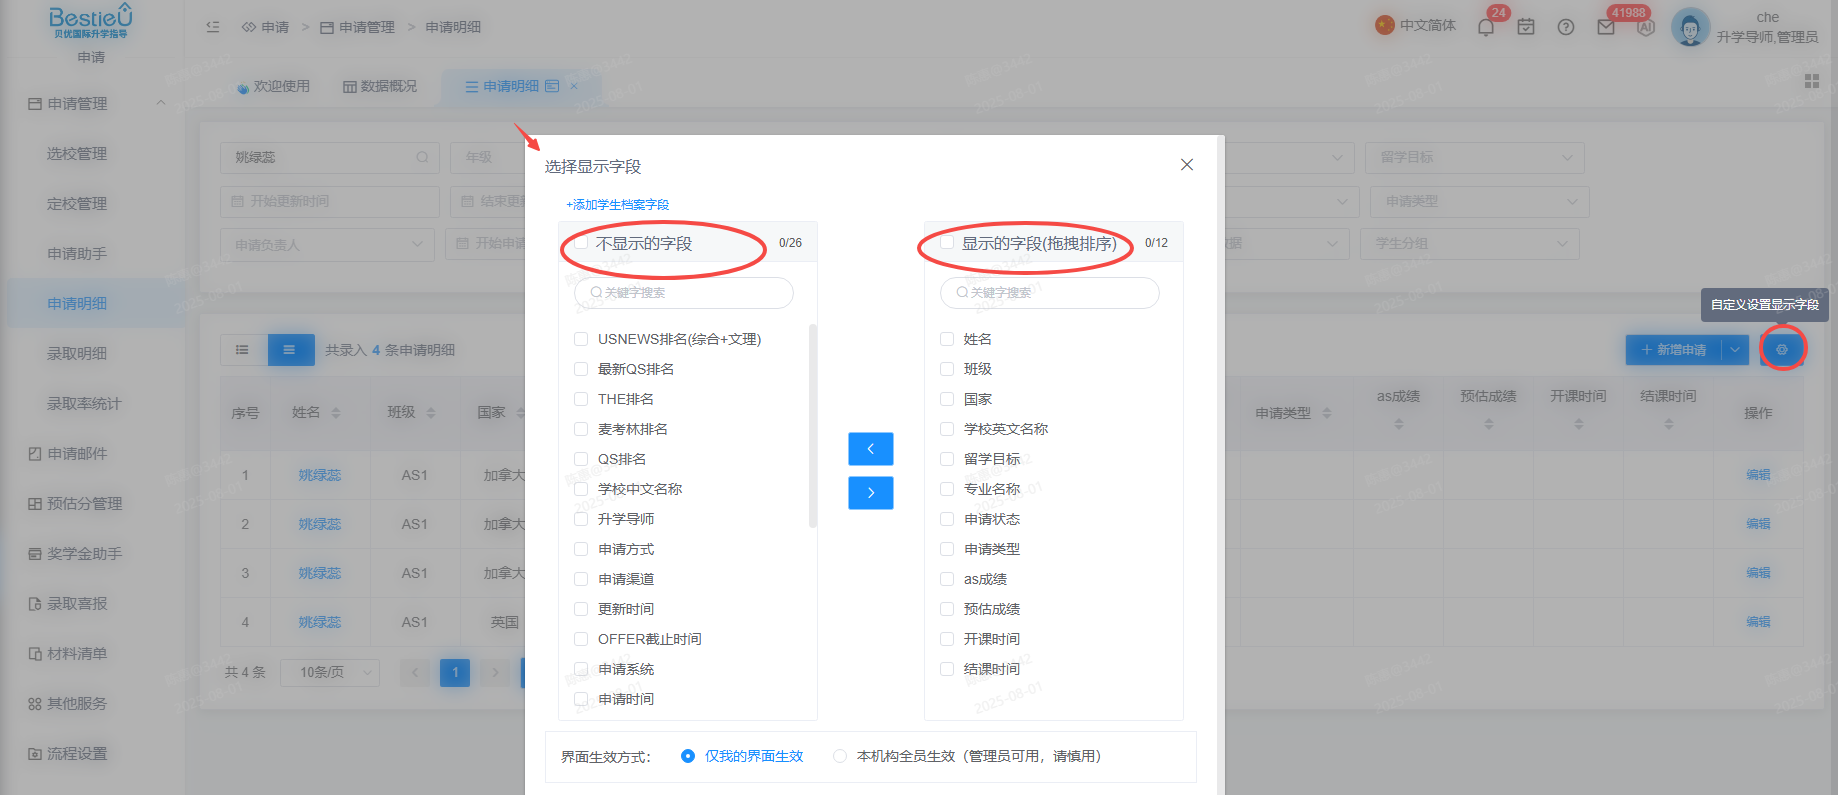Click the 新增申请 button
1838x795 pixels.
coord(1674,349)
